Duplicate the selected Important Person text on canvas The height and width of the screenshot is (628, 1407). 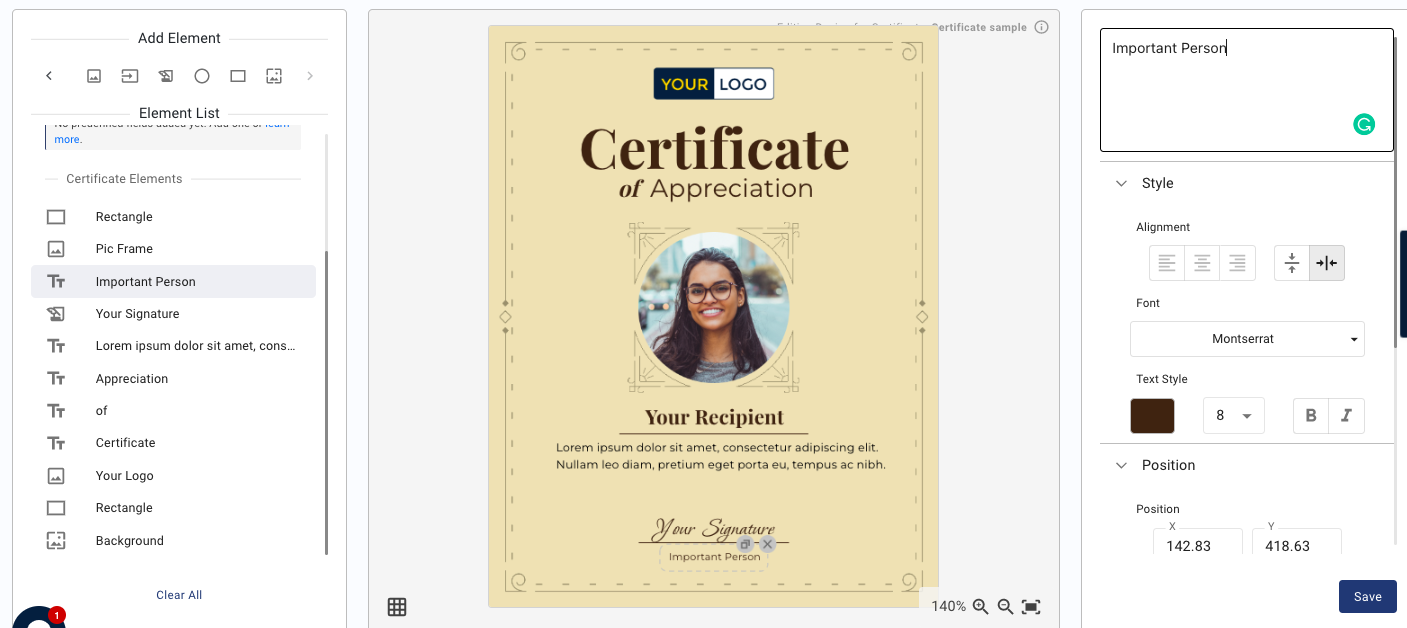[x=745, y=544]
